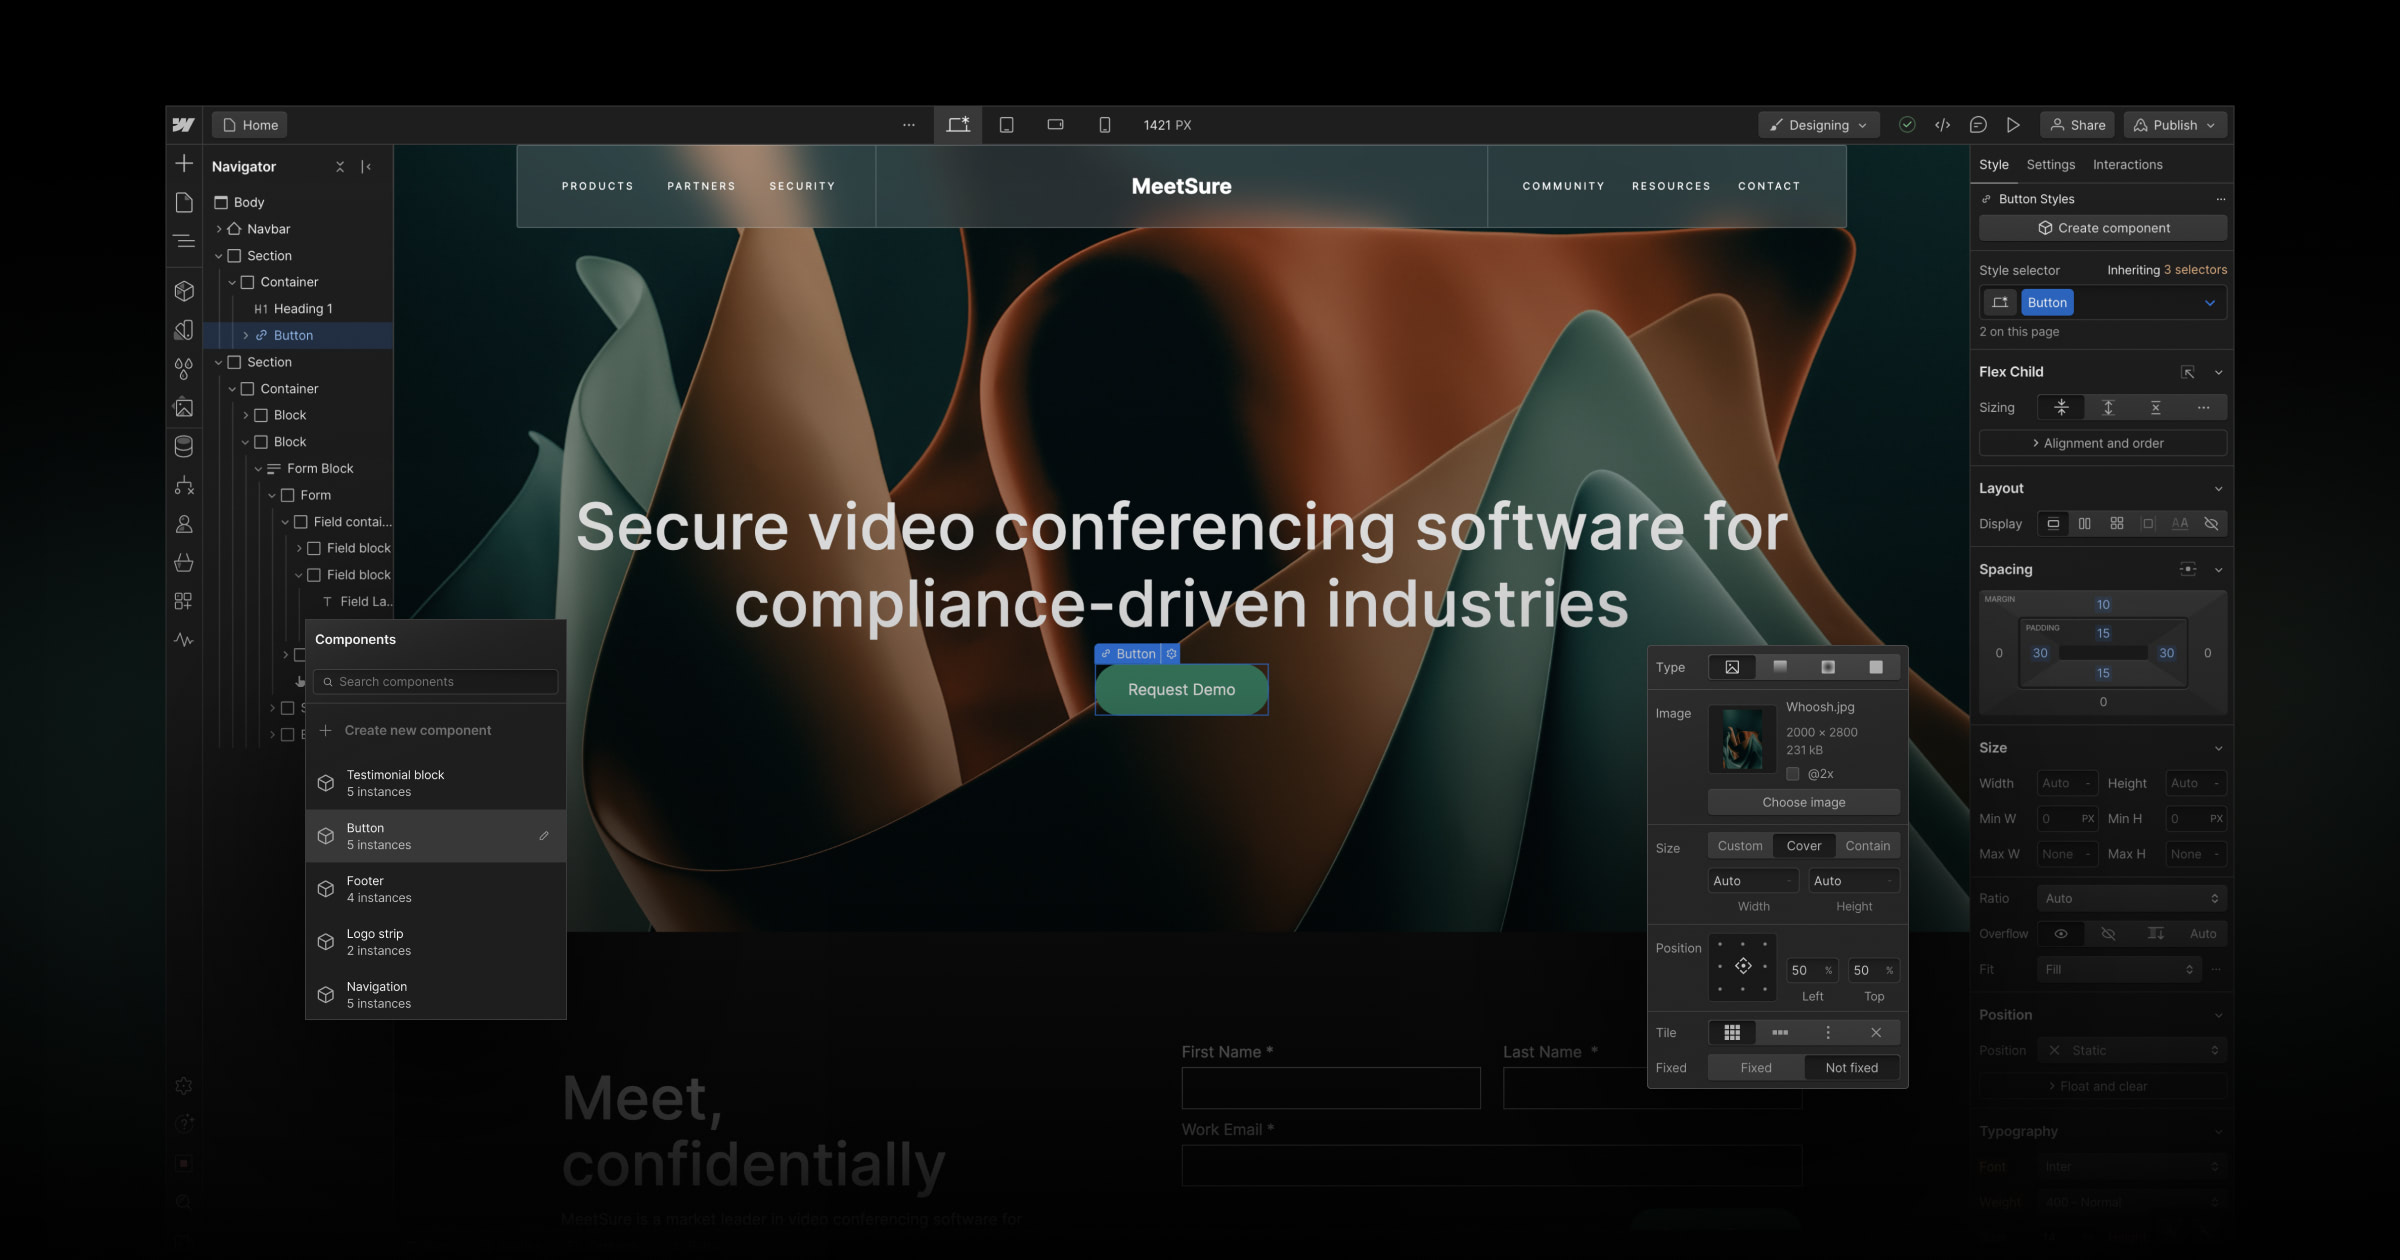Open the Audit panel icon
Screen dimensions: 2400x1260
184,638
